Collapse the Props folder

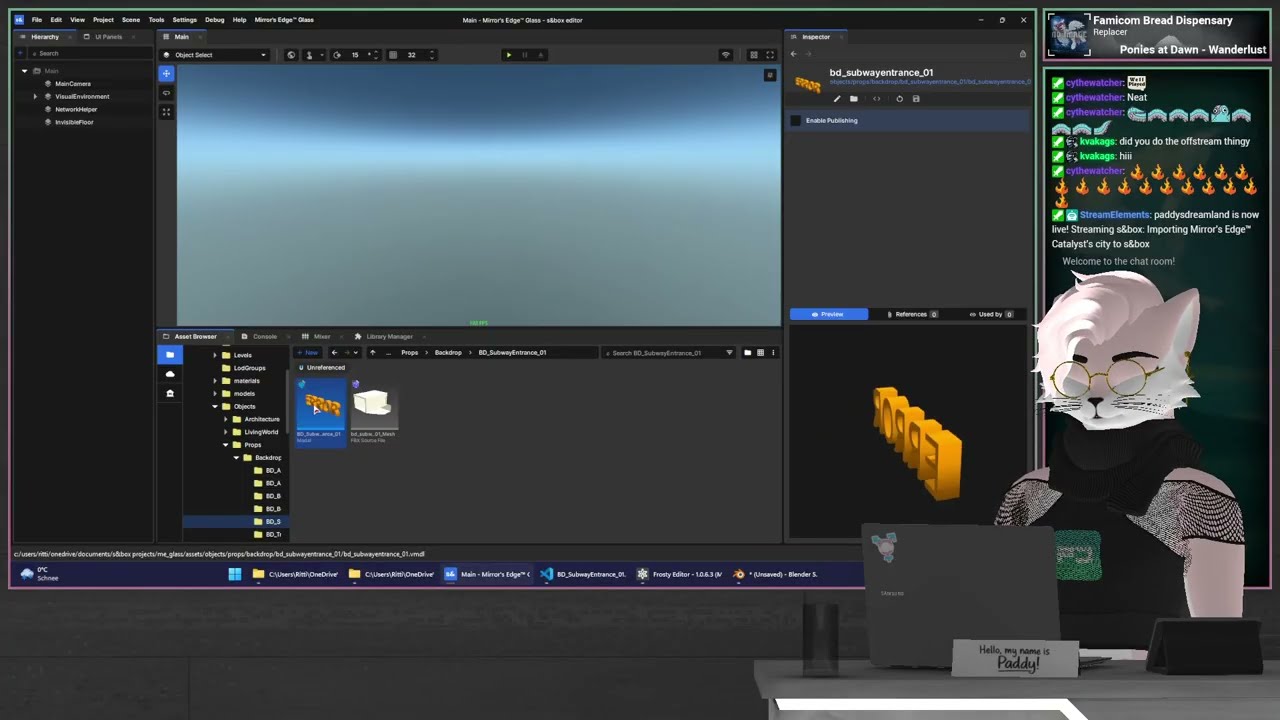pyautogui.click(x=225, y=445)
